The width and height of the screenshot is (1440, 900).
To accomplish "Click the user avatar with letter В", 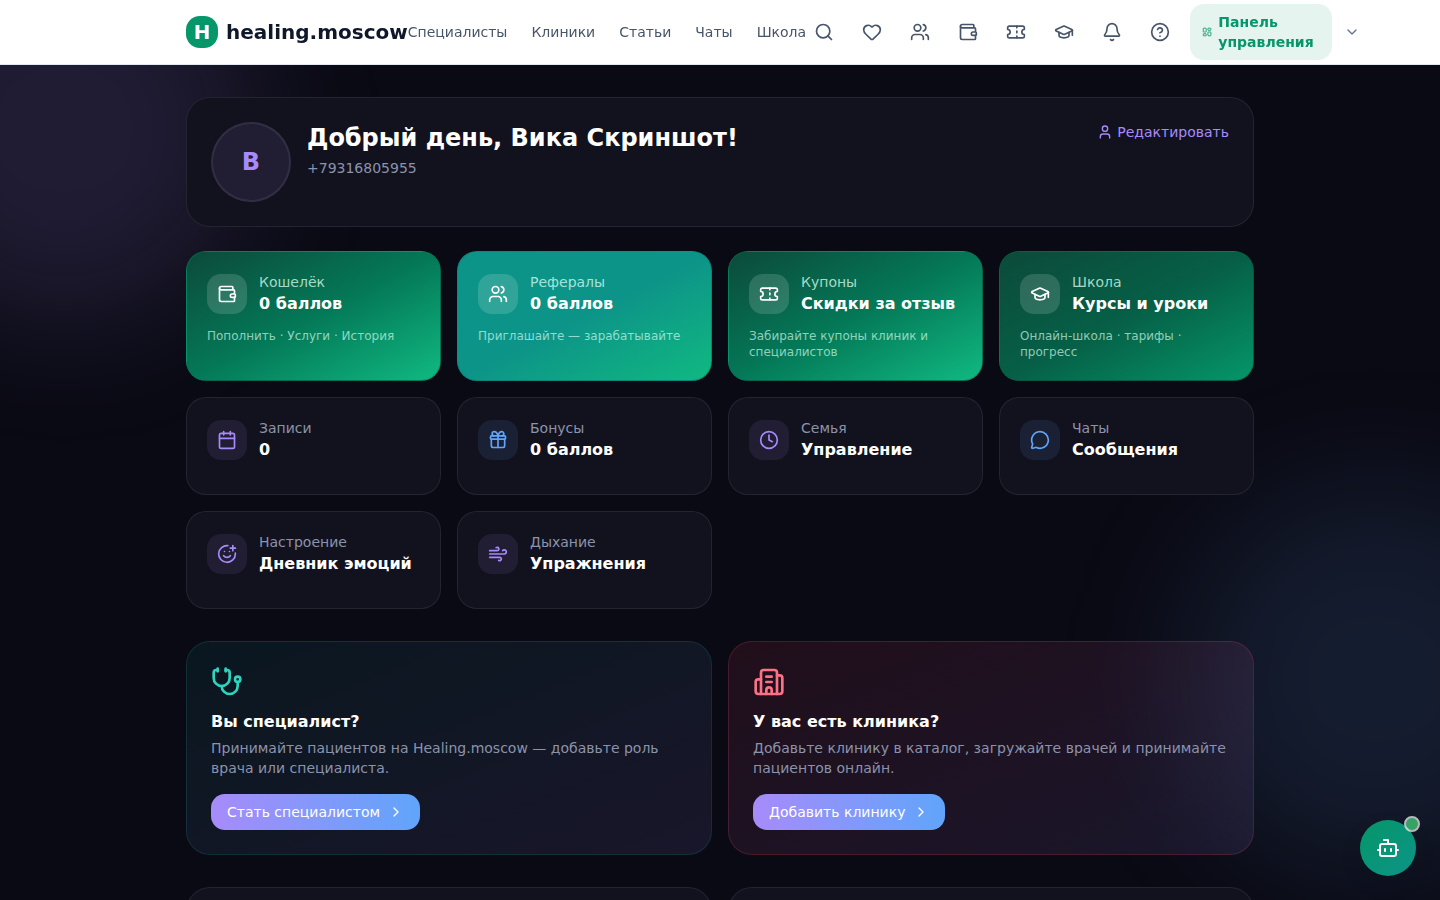I will [251, 162].
